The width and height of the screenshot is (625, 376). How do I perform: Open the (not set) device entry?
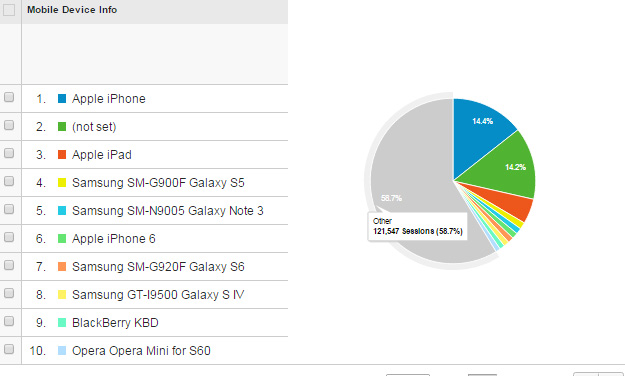94,127
